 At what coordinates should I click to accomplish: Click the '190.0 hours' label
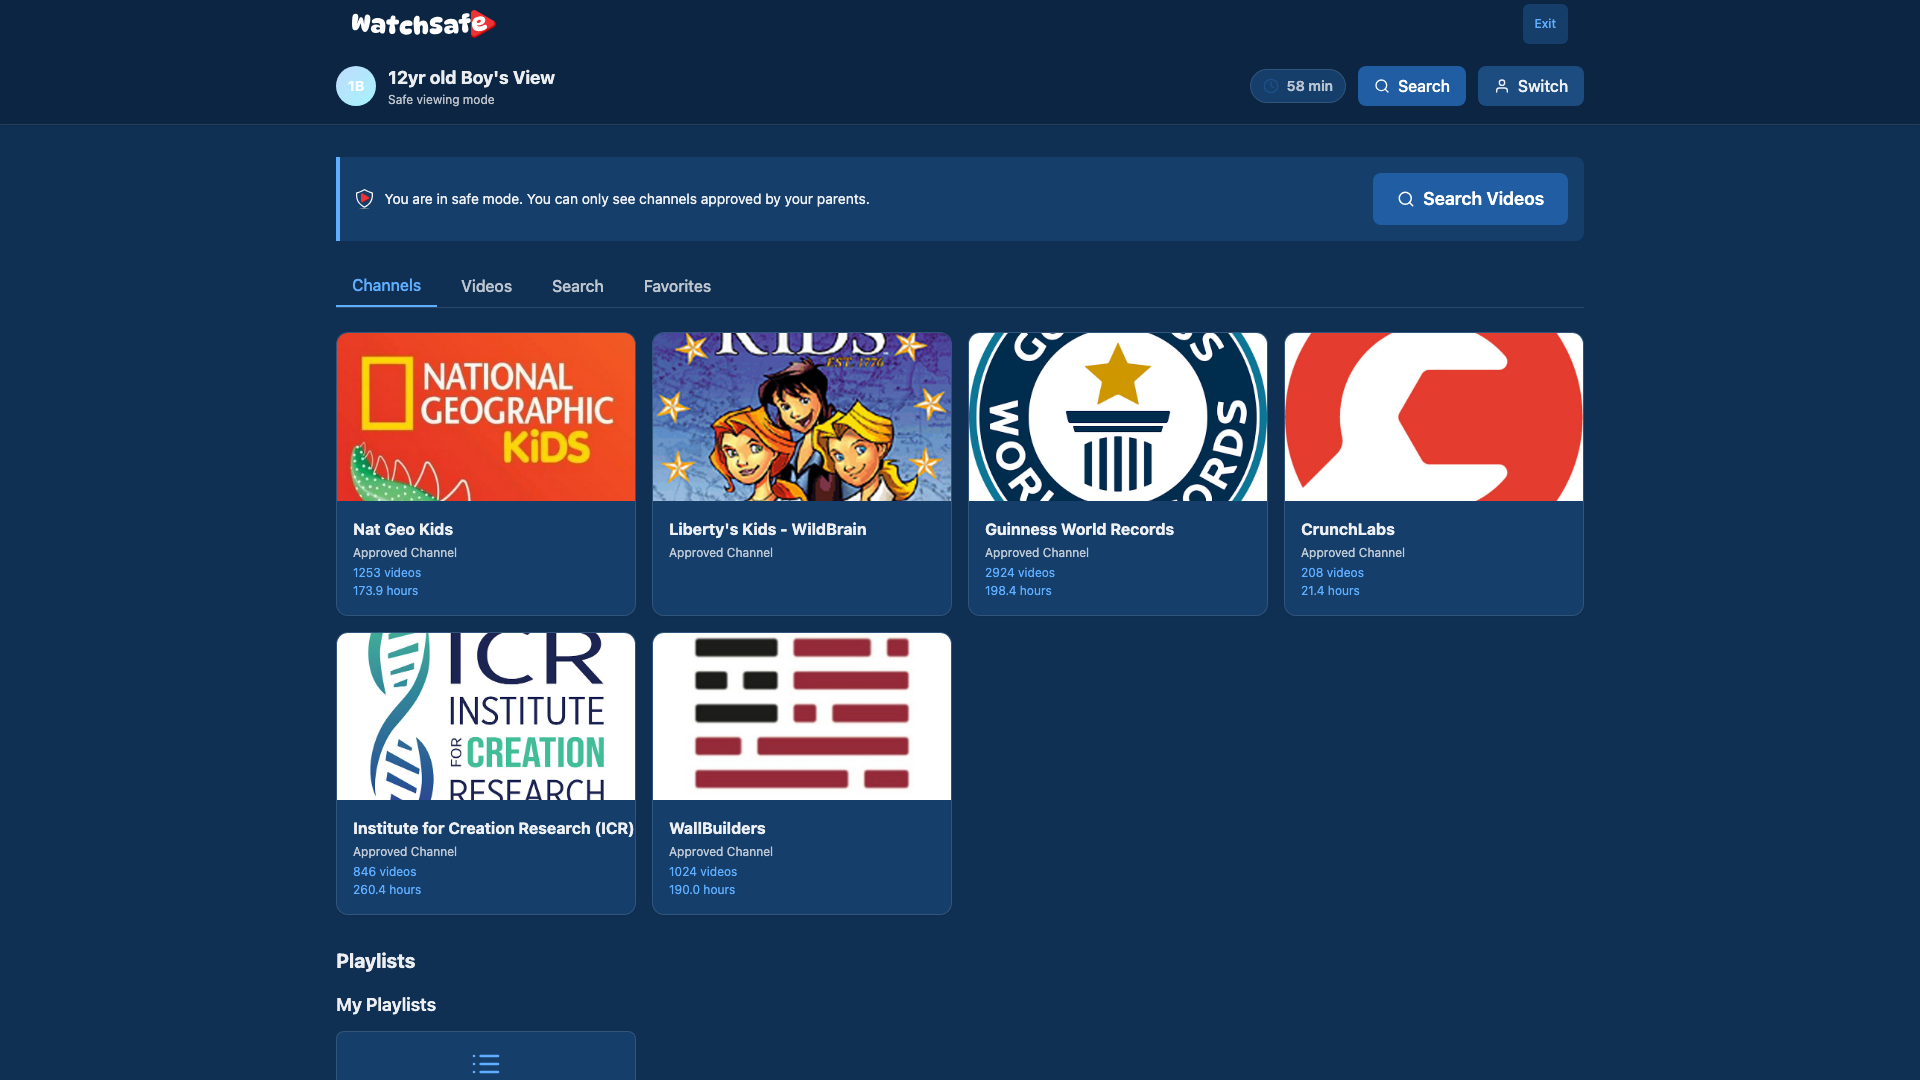702,890
